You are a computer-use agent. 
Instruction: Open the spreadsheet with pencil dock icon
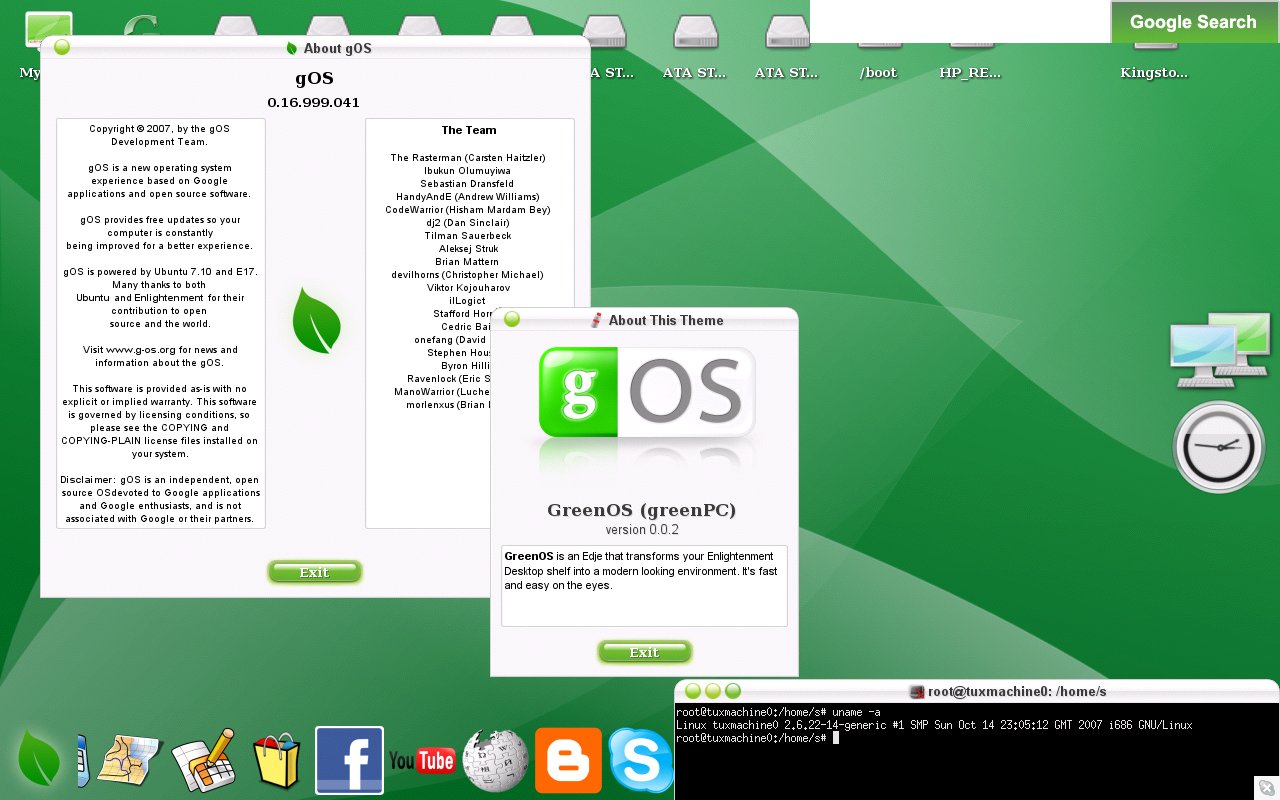click(x=203, y=761)
